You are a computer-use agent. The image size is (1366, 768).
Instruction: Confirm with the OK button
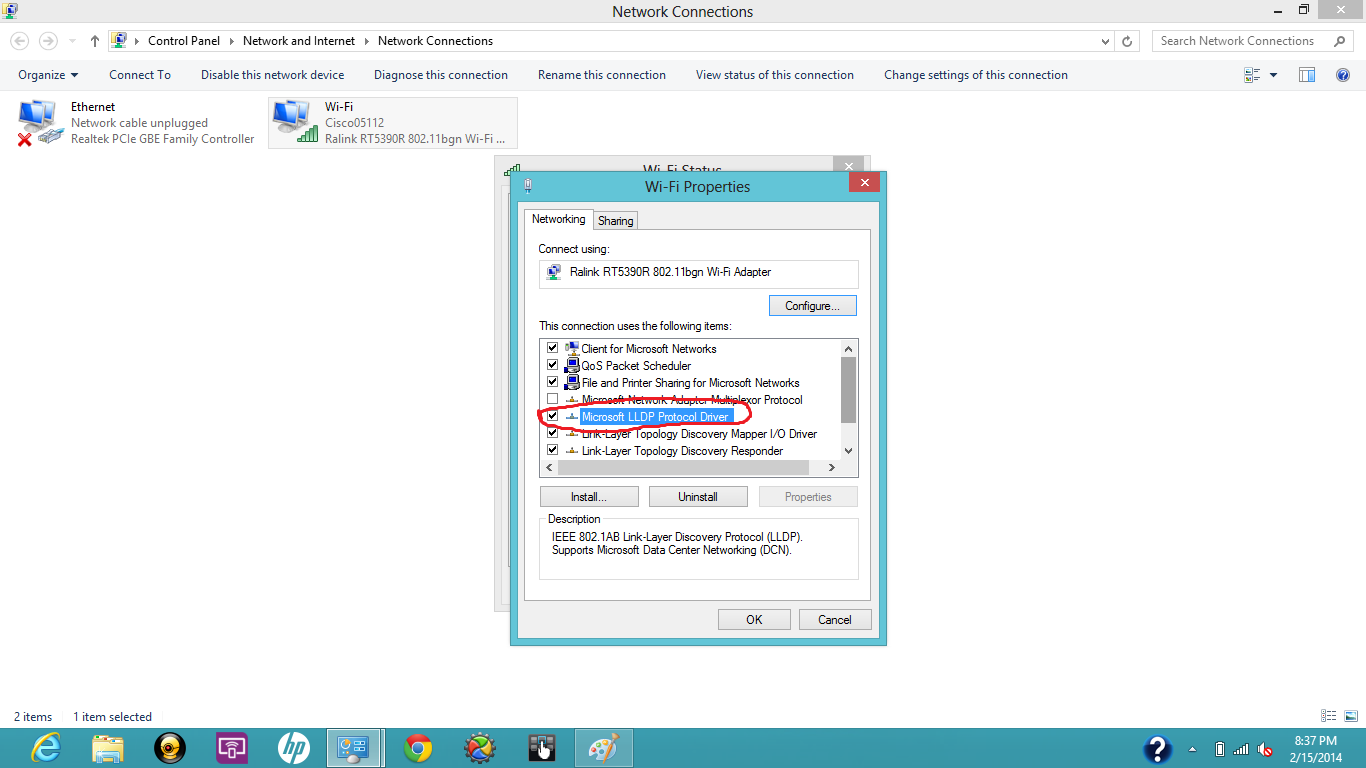pos(754,620)
